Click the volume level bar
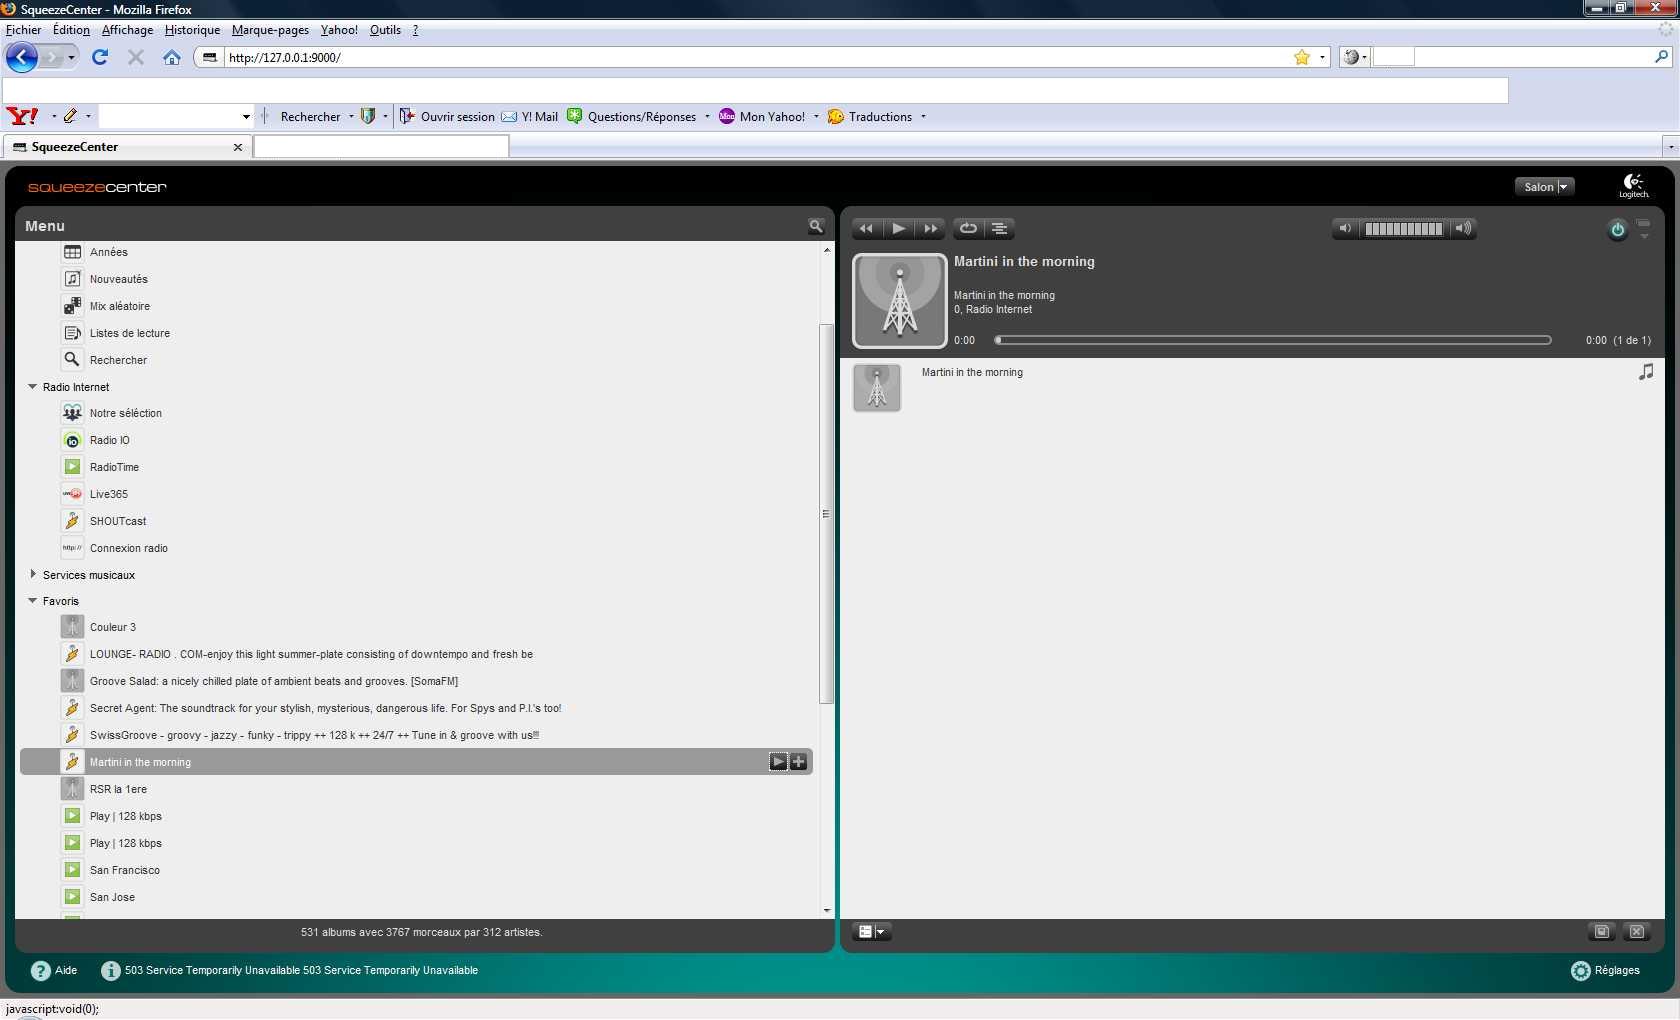This screenshot has height=1020, width=1680. (1403, 229)
